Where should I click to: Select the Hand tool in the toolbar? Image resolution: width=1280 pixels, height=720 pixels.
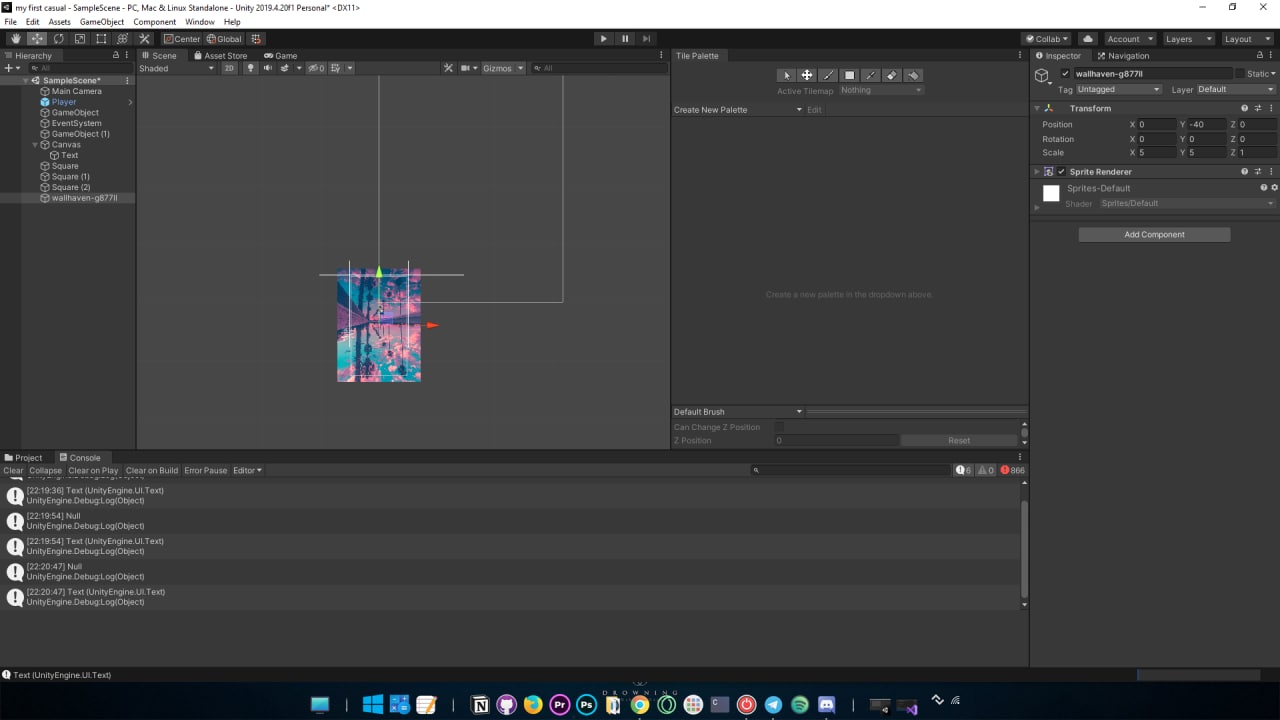[15, 39]
